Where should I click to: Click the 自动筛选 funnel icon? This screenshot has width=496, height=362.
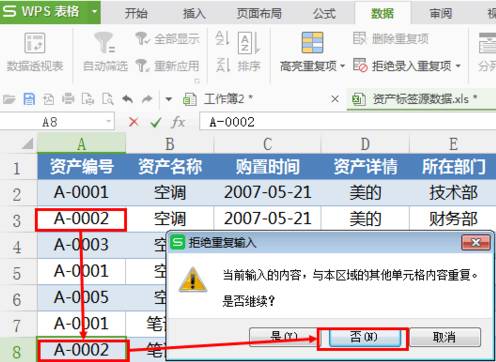(105, 43)
